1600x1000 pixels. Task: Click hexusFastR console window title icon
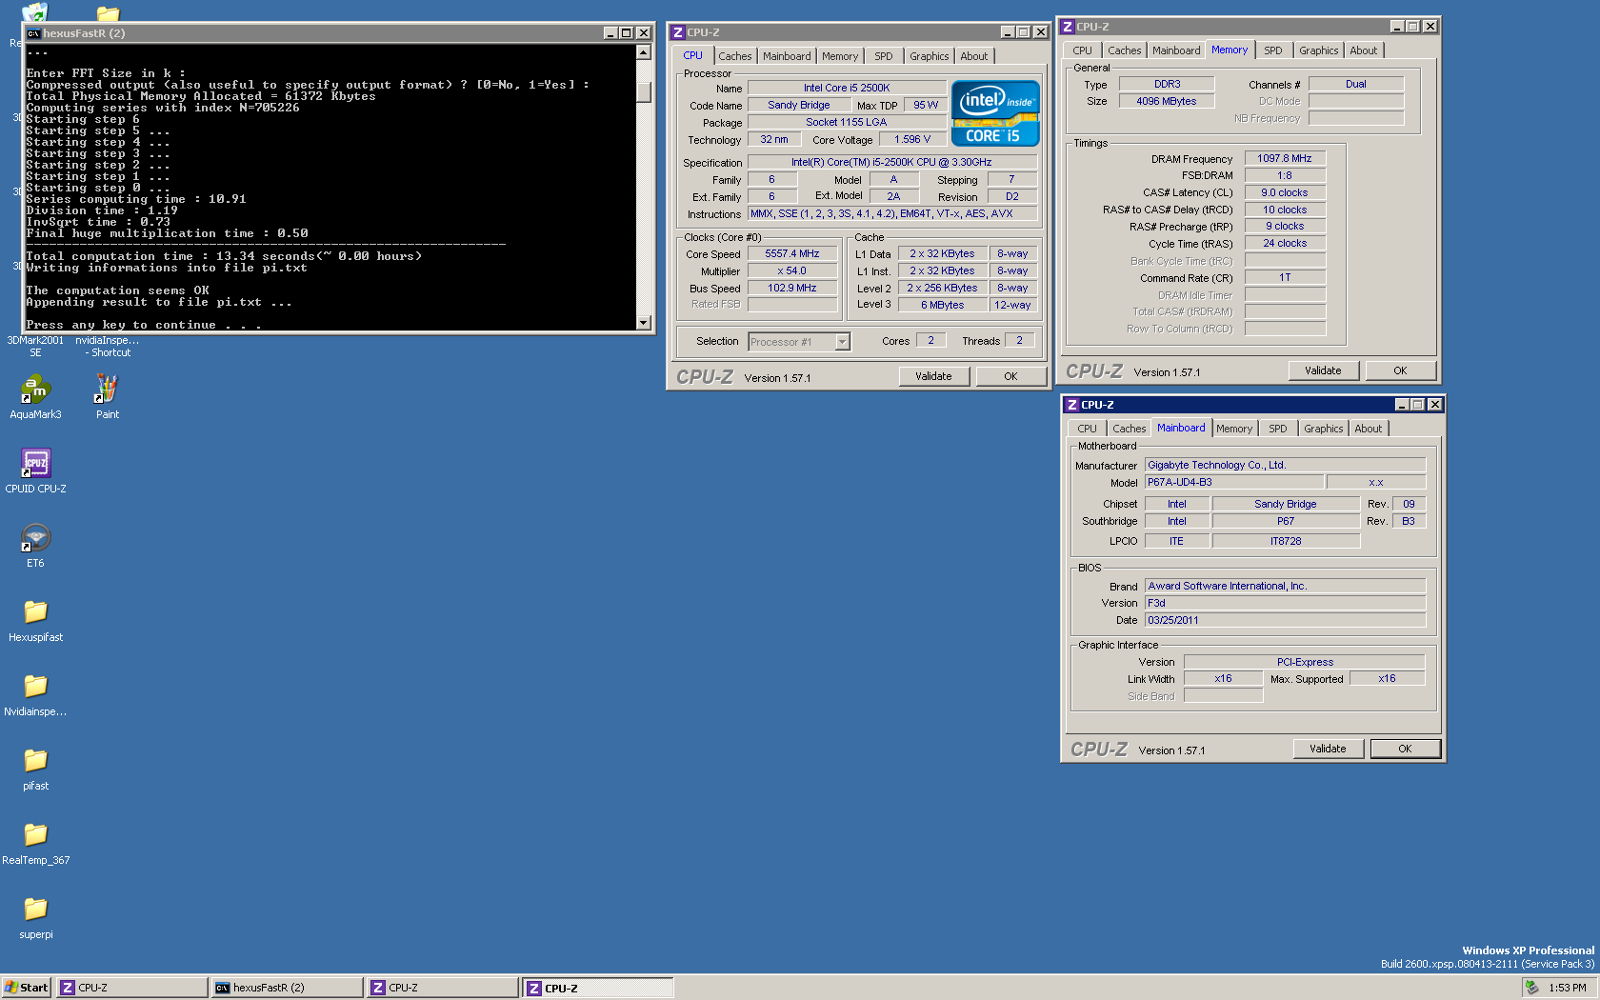pos(33,33)
